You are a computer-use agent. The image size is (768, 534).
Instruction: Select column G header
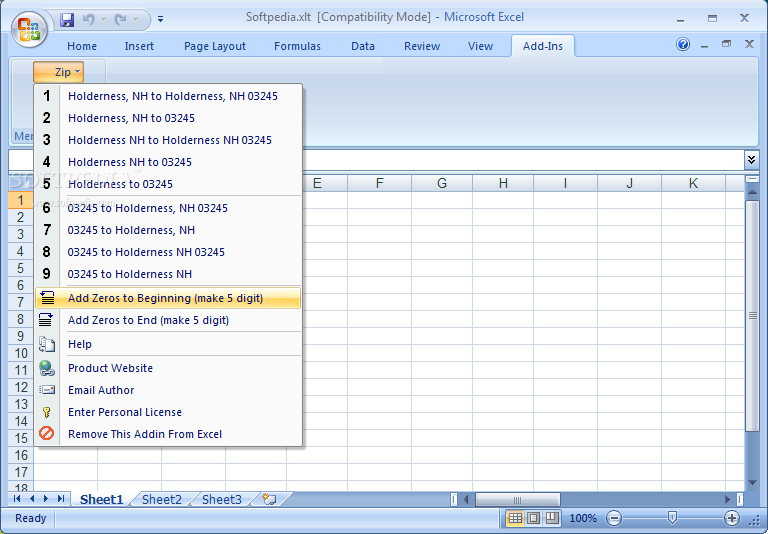pyautogui.click(x=442, y=183)
